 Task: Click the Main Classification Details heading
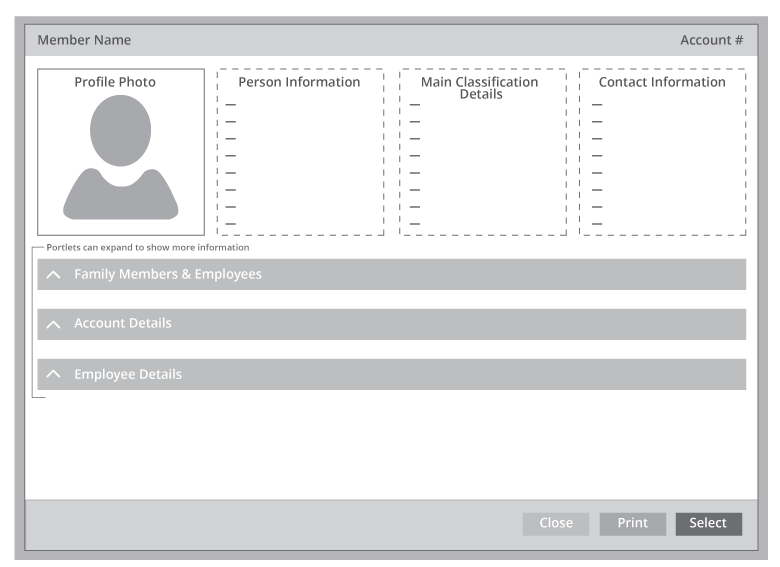(x=480, y=88)
